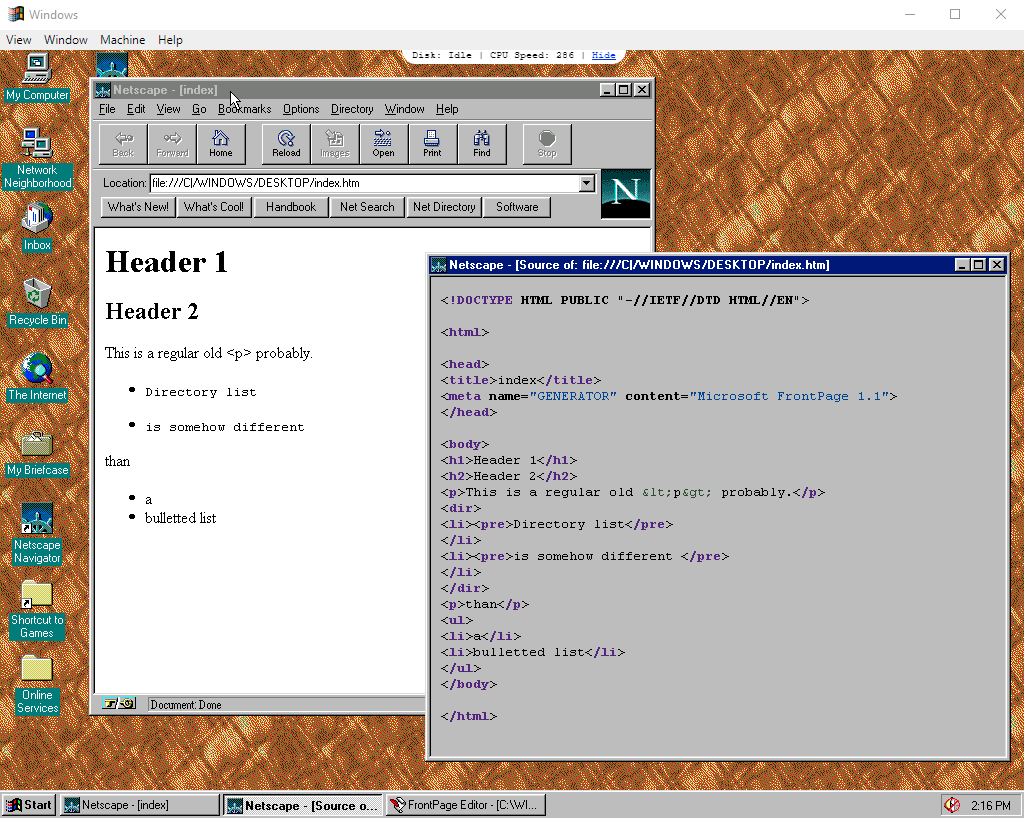This screenshot has width=1024, height=818.
Task: Click the Reload toolbar icon
Action: coord(286,143)
